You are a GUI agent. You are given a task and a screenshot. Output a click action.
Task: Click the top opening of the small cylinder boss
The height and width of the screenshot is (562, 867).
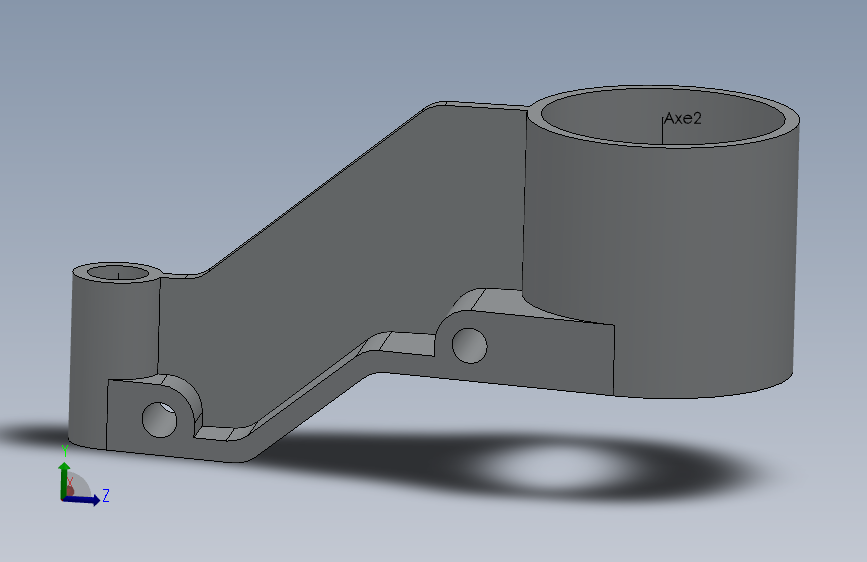[x=118, y=273]
